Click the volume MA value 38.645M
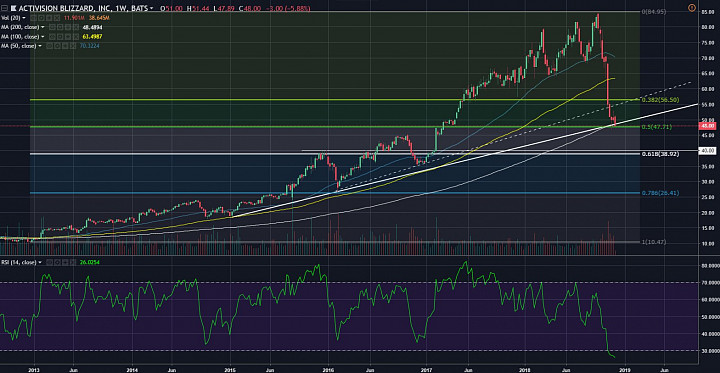 tap(99, 17)
